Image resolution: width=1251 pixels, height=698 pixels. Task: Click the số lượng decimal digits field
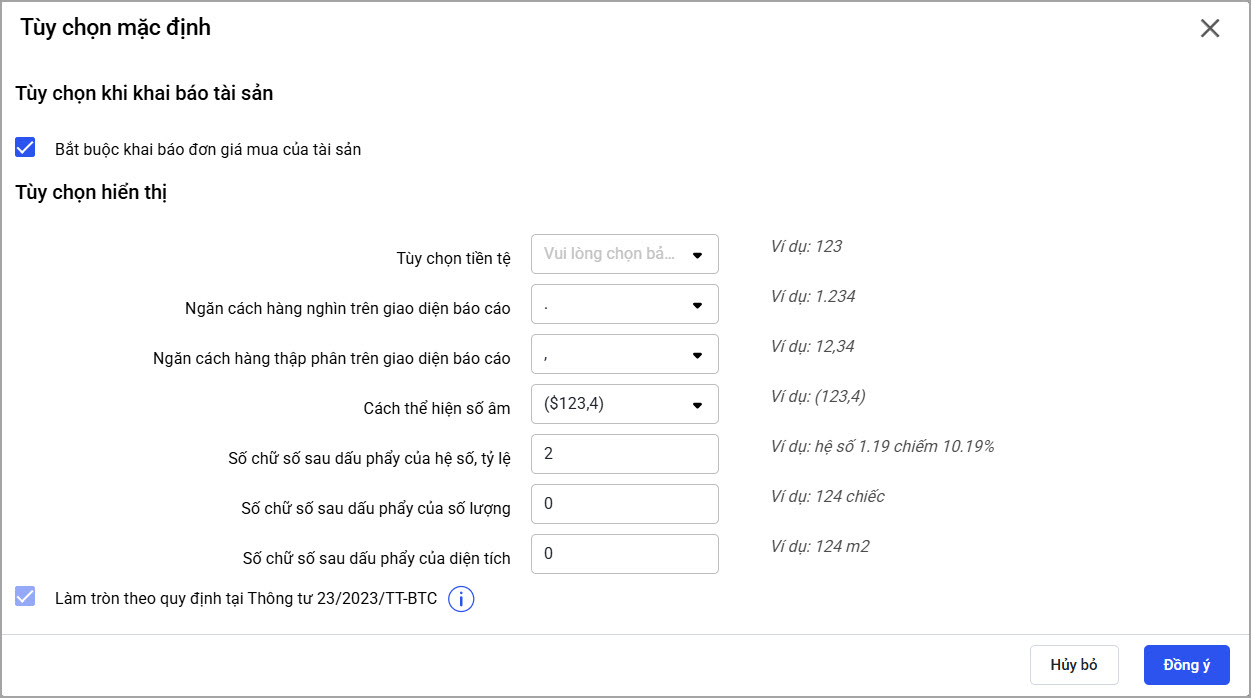624,504
